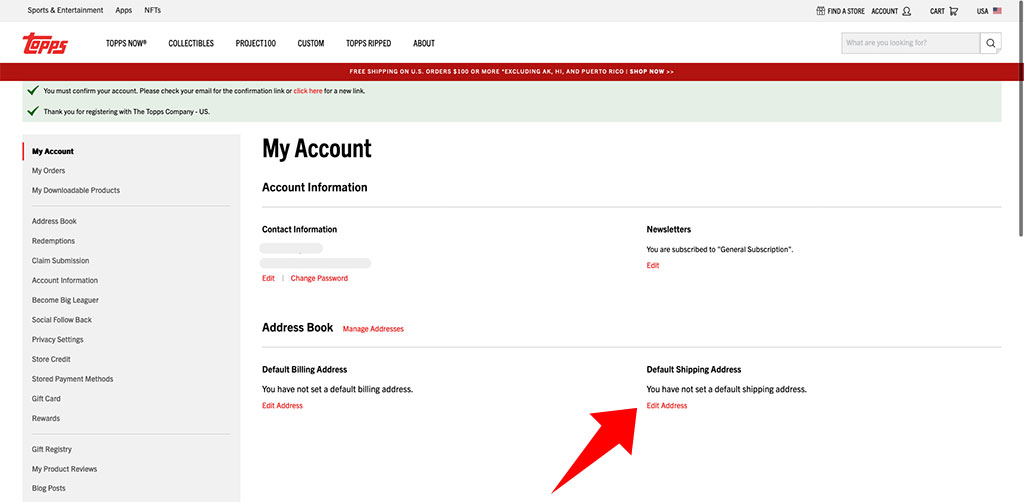The image size is (1024, 502).
Task: Click SHOP NOW in red banner
Action: click(651, 72)
